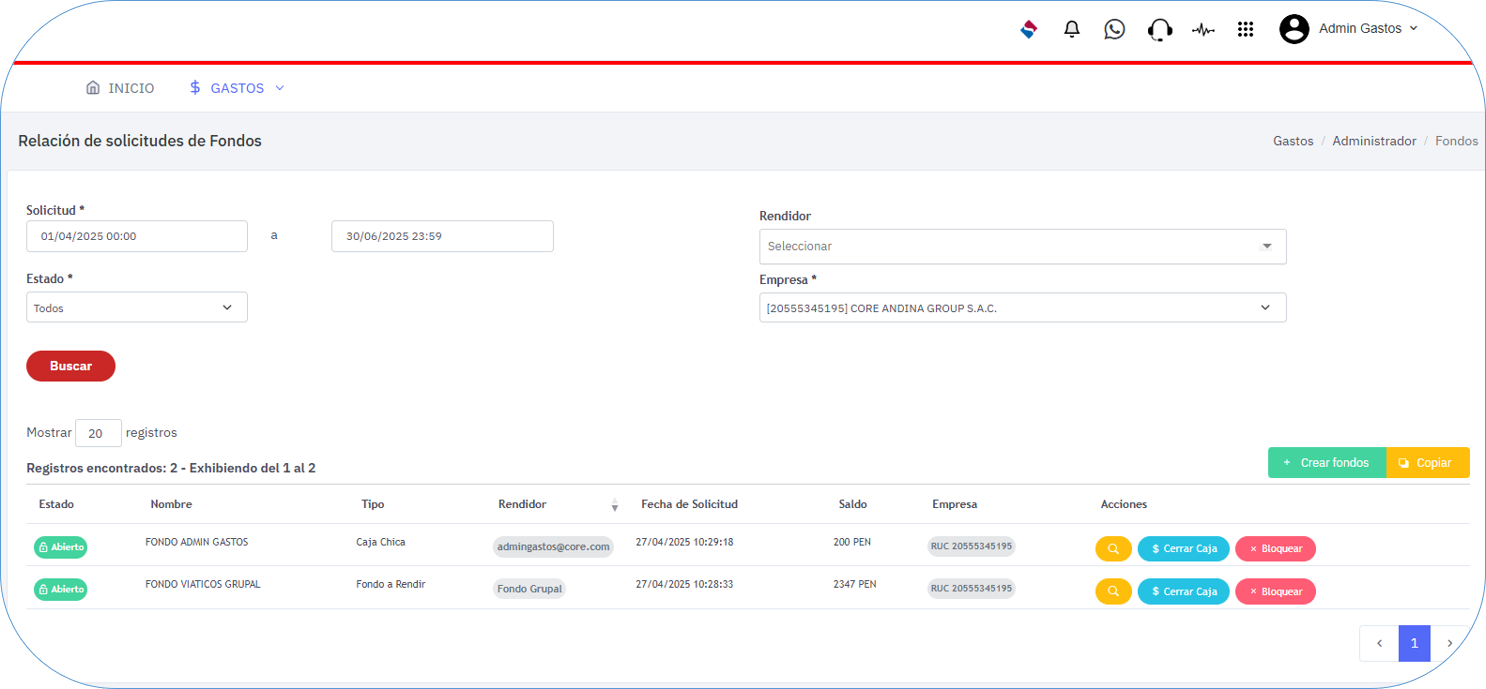Screen dimensions: 1486x689
Task: Go to the next page arrow
Action: (1450, 644)
